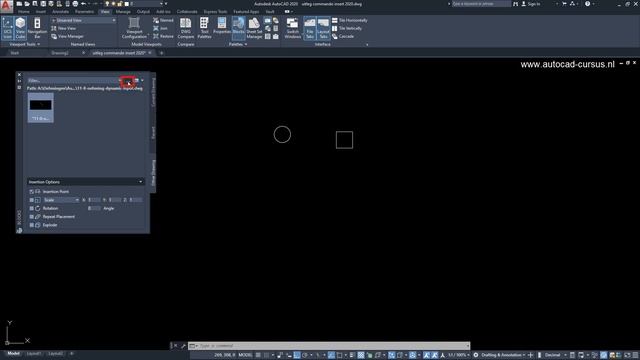Screen dimensions: 640x360
Task: Open DWG Compare
Action: click(x=186, y=28)
